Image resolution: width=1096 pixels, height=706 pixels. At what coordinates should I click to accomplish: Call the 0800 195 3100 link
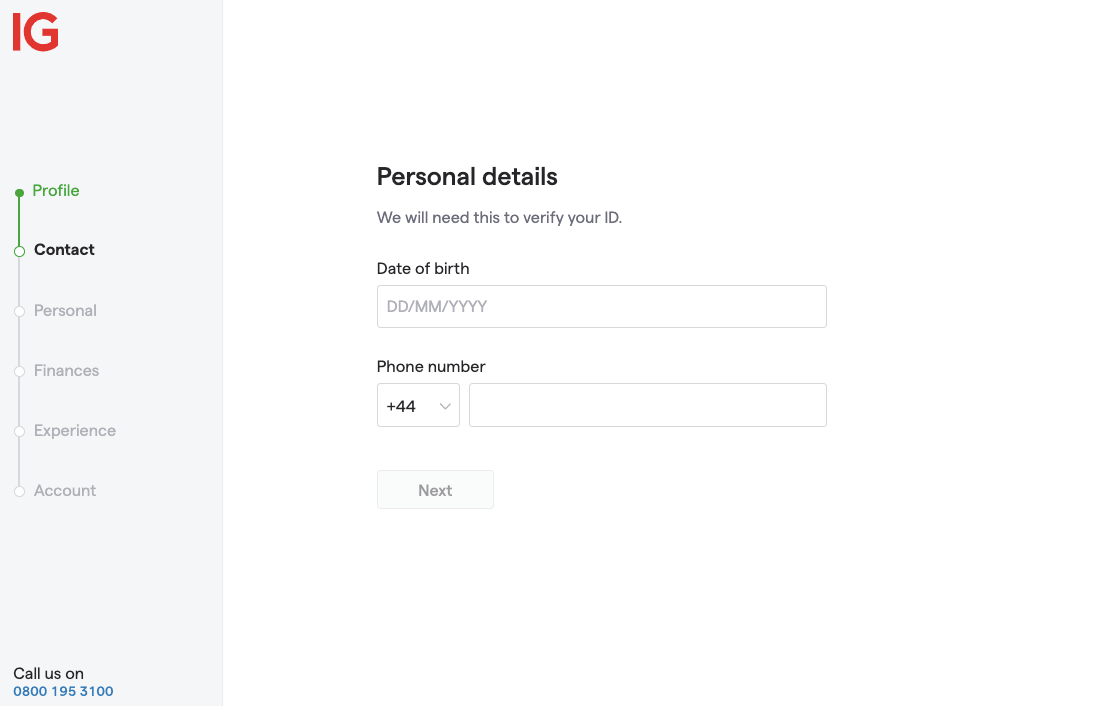click(63, 691)
